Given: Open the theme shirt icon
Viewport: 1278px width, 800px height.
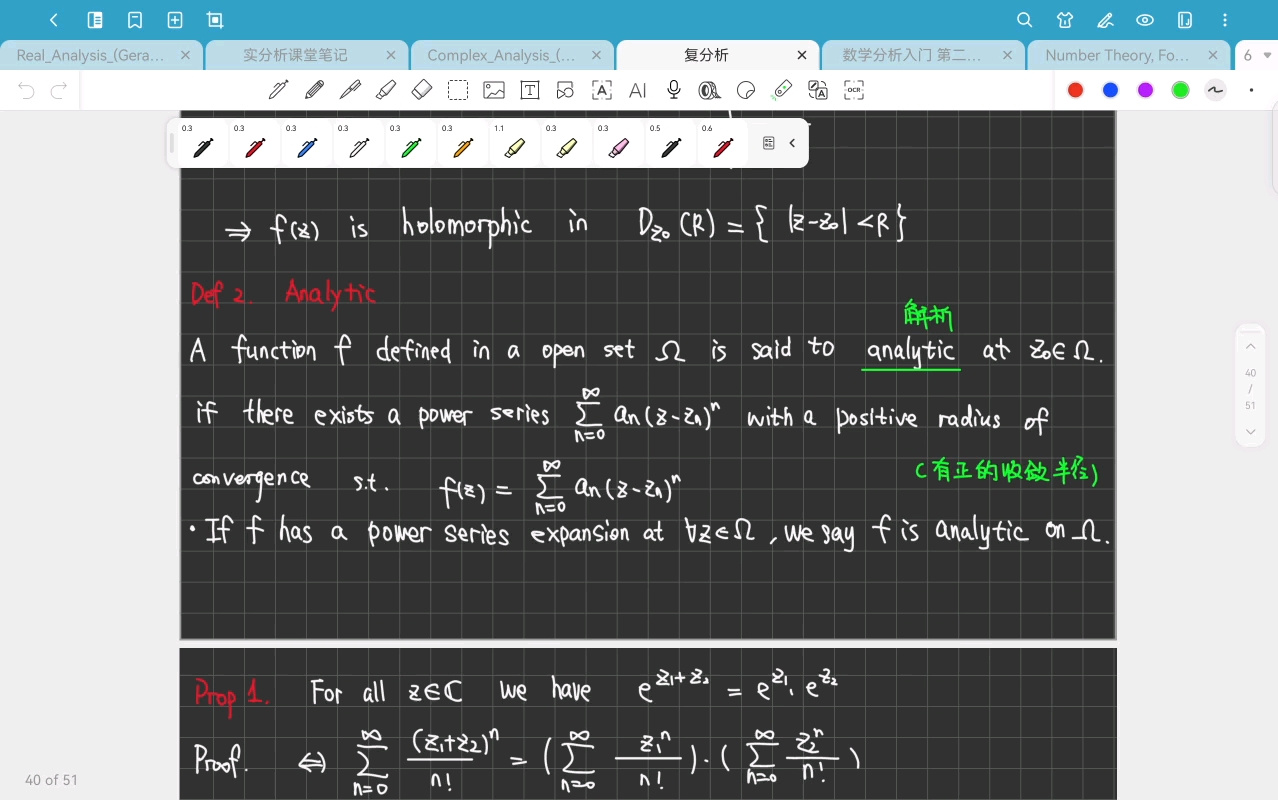Looking at the screenshot, I should click(x=1065, y=20).
